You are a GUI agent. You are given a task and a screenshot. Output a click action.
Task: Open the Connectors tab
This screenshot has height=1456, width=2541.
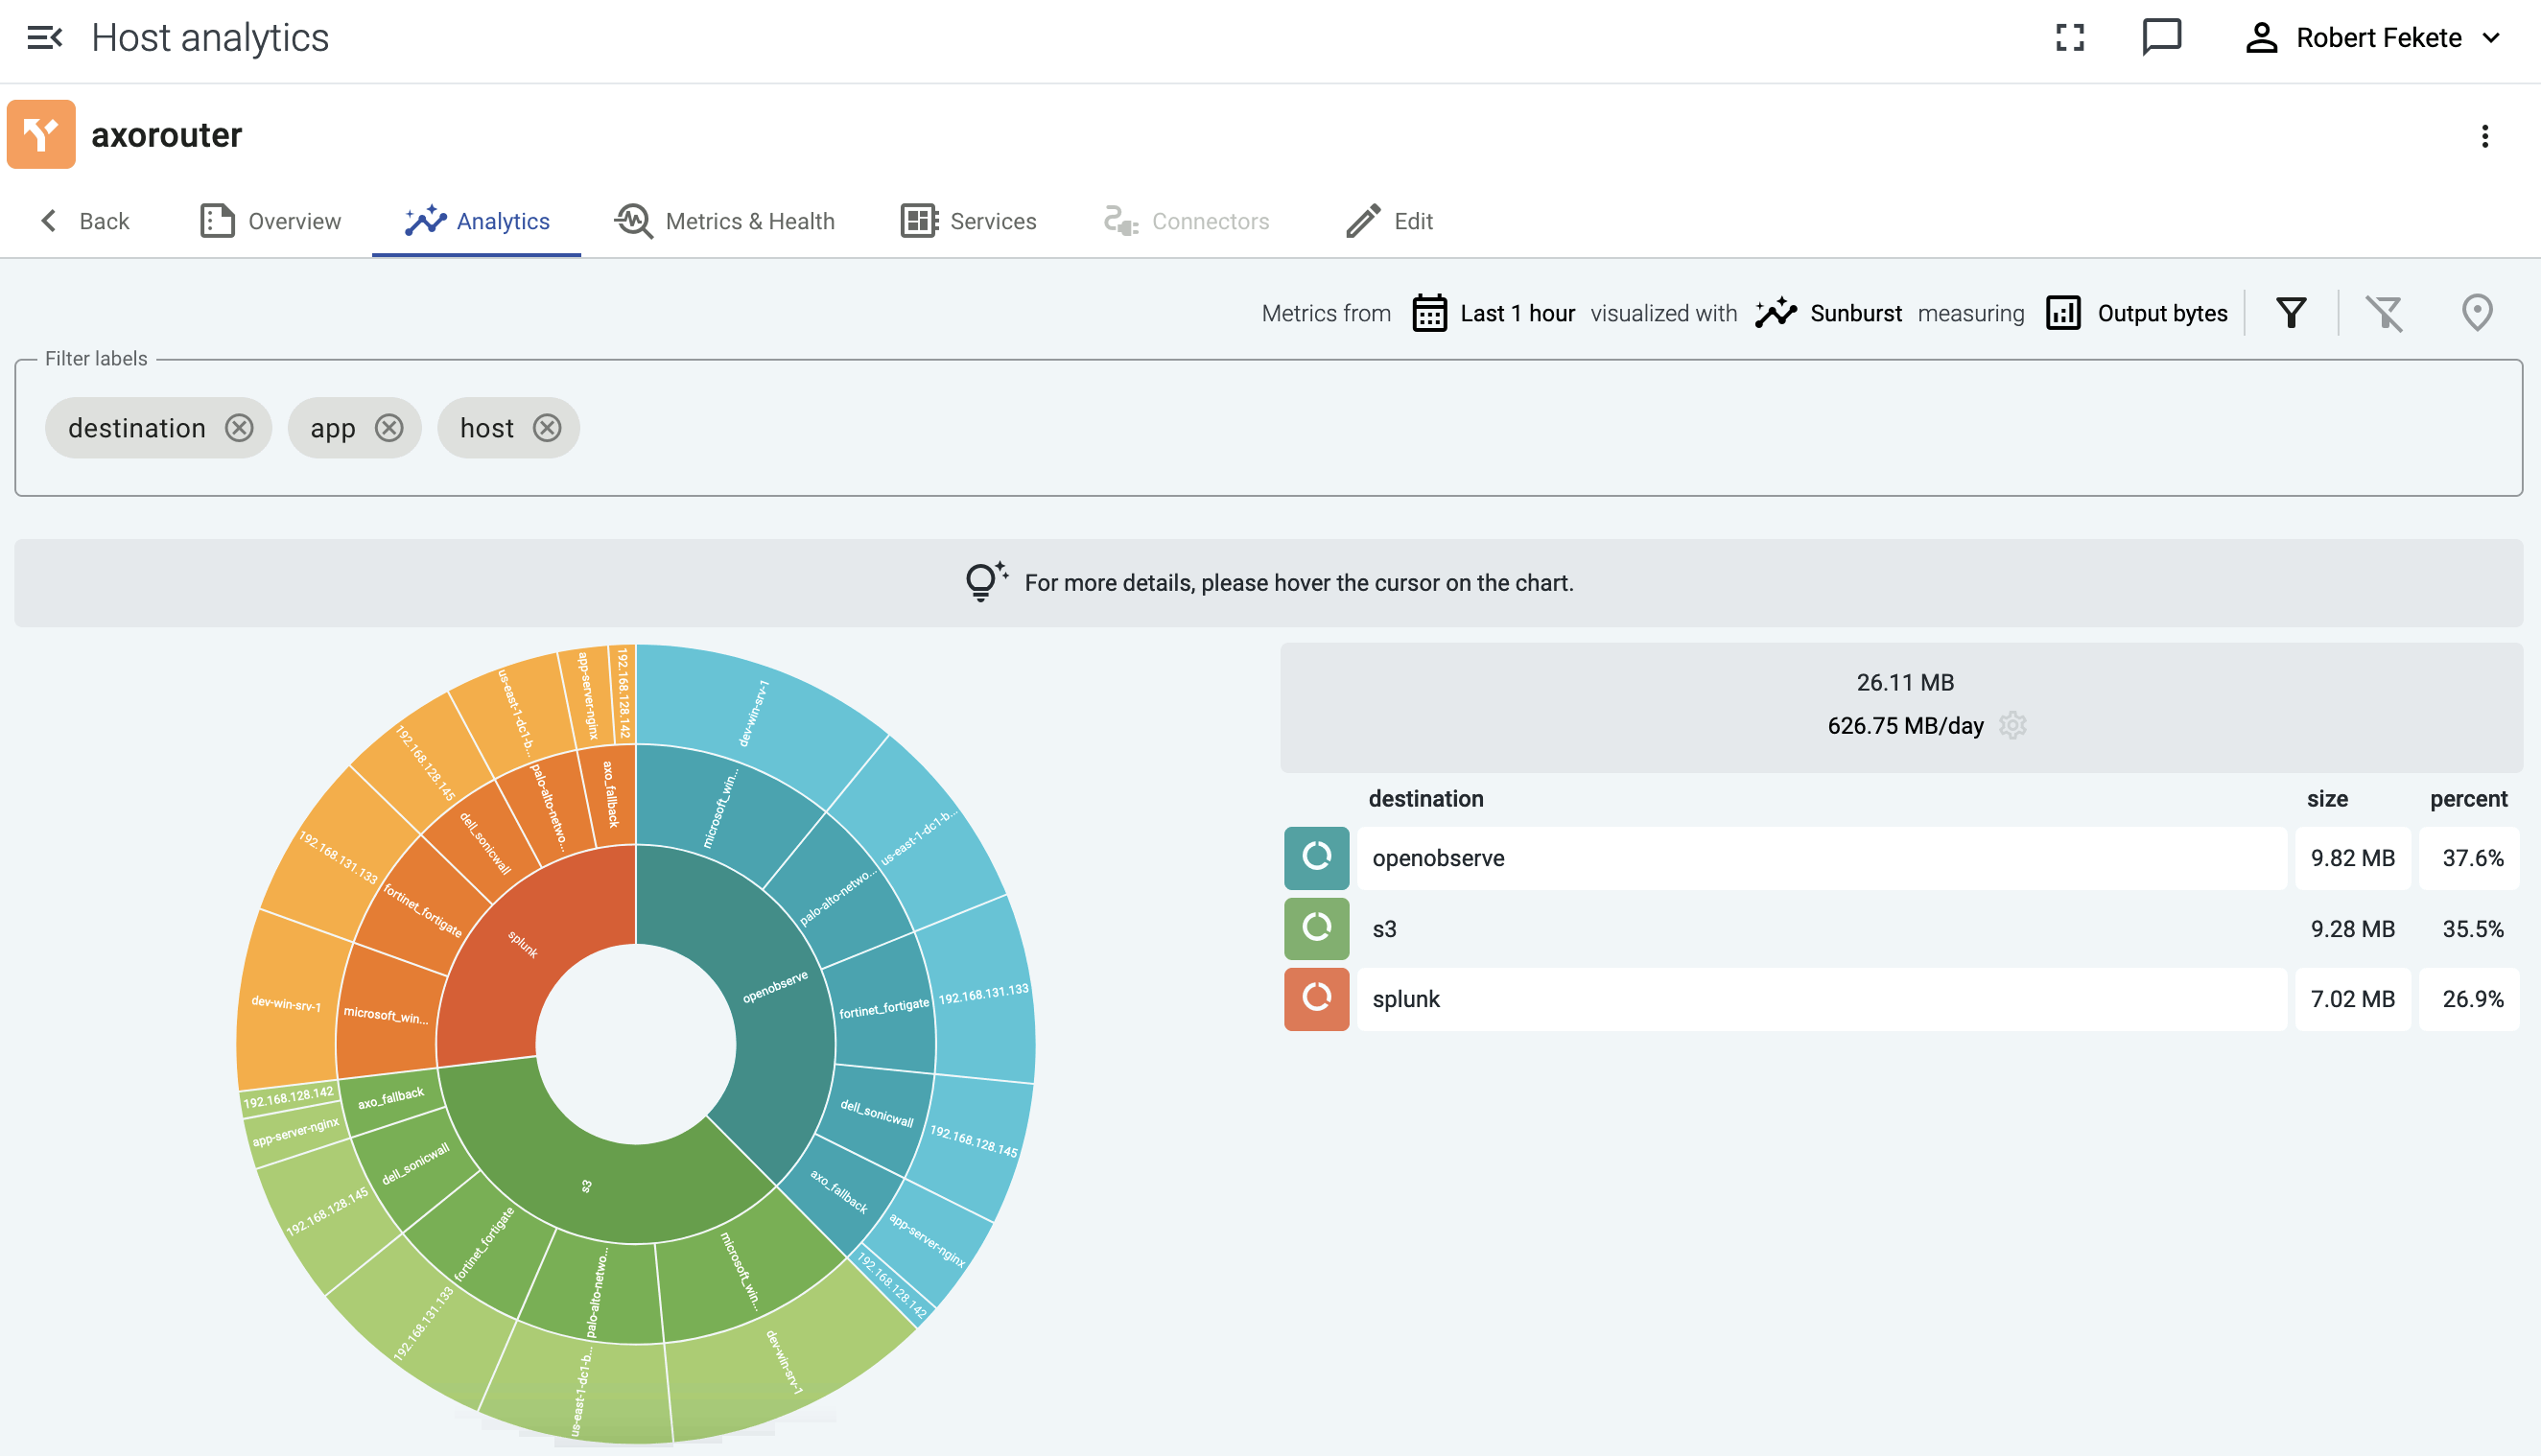(x=1186, y=221)
